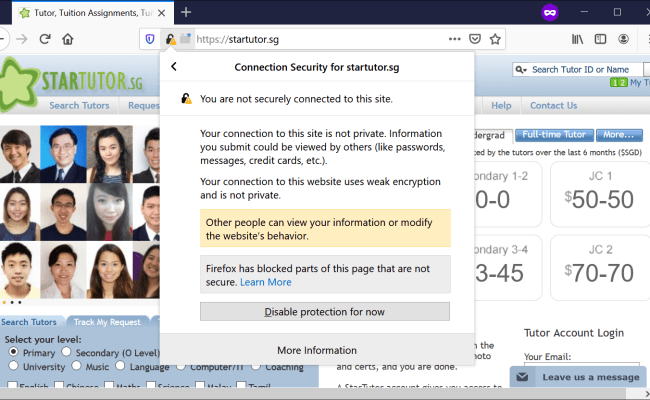The image size is (650, 400).
Task: Open the Search Tutors menu item
Action: pyautogui.click(x=79, y=105)
